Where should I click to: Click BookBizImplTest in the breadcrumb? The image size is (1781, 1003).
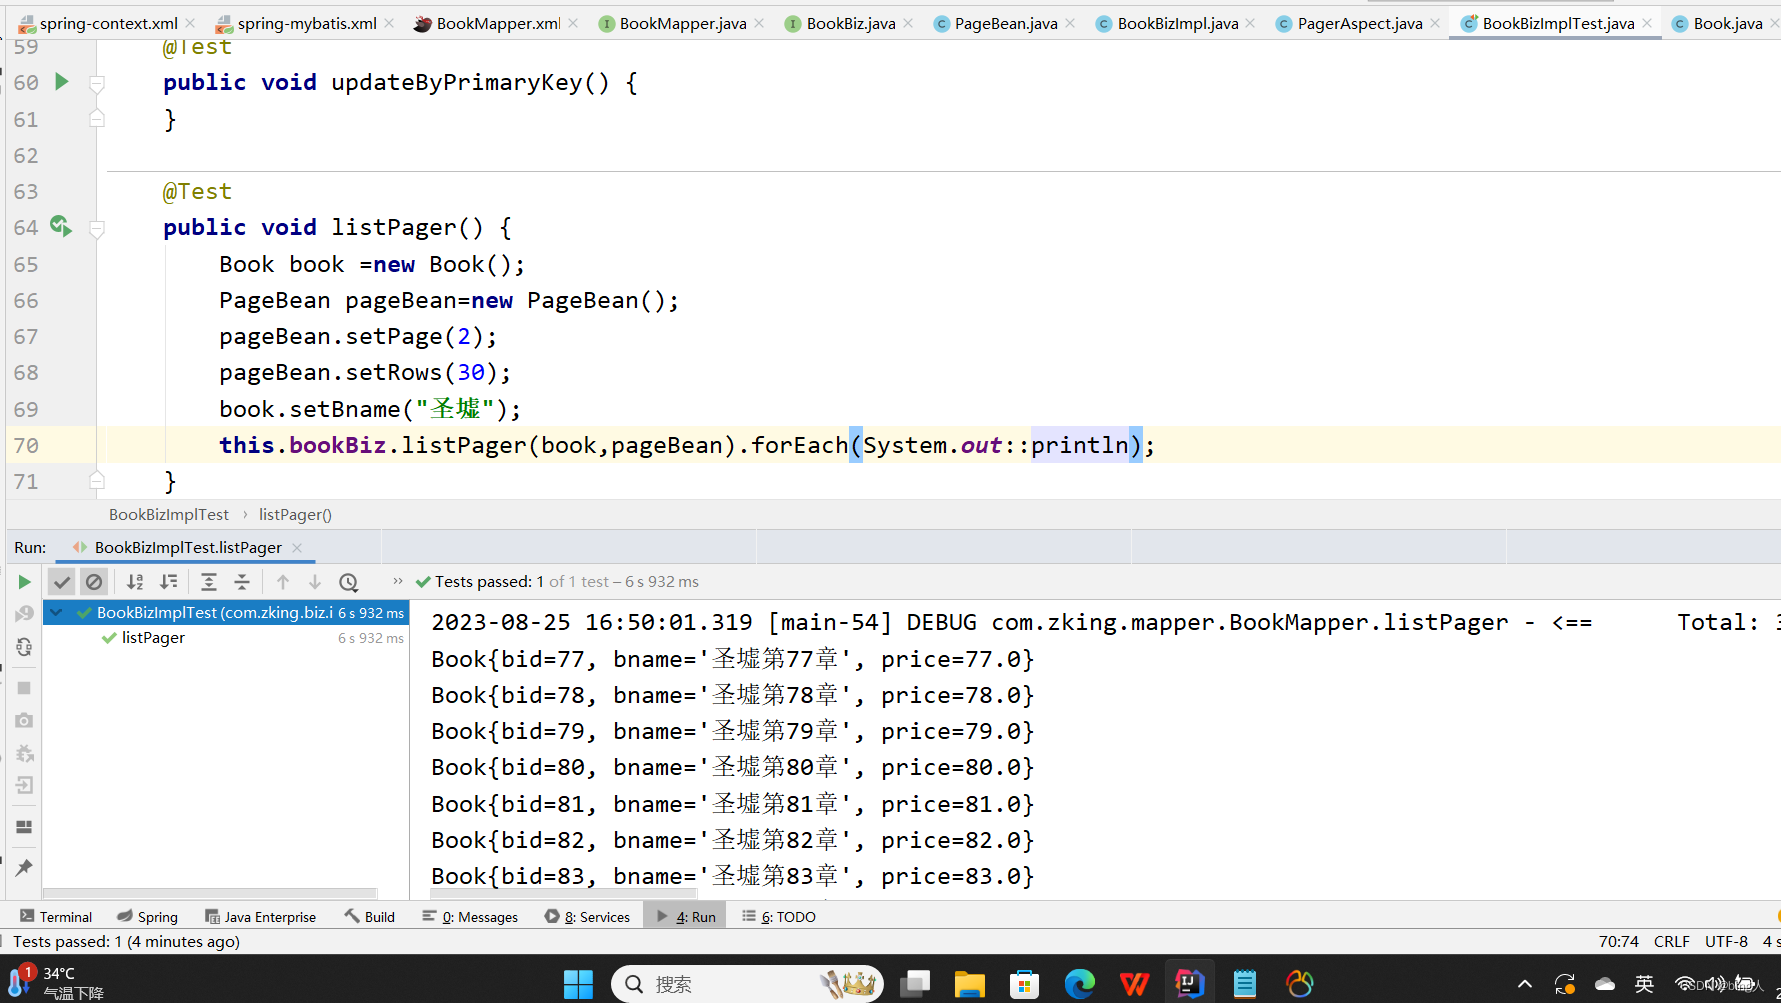pos(169,514)
